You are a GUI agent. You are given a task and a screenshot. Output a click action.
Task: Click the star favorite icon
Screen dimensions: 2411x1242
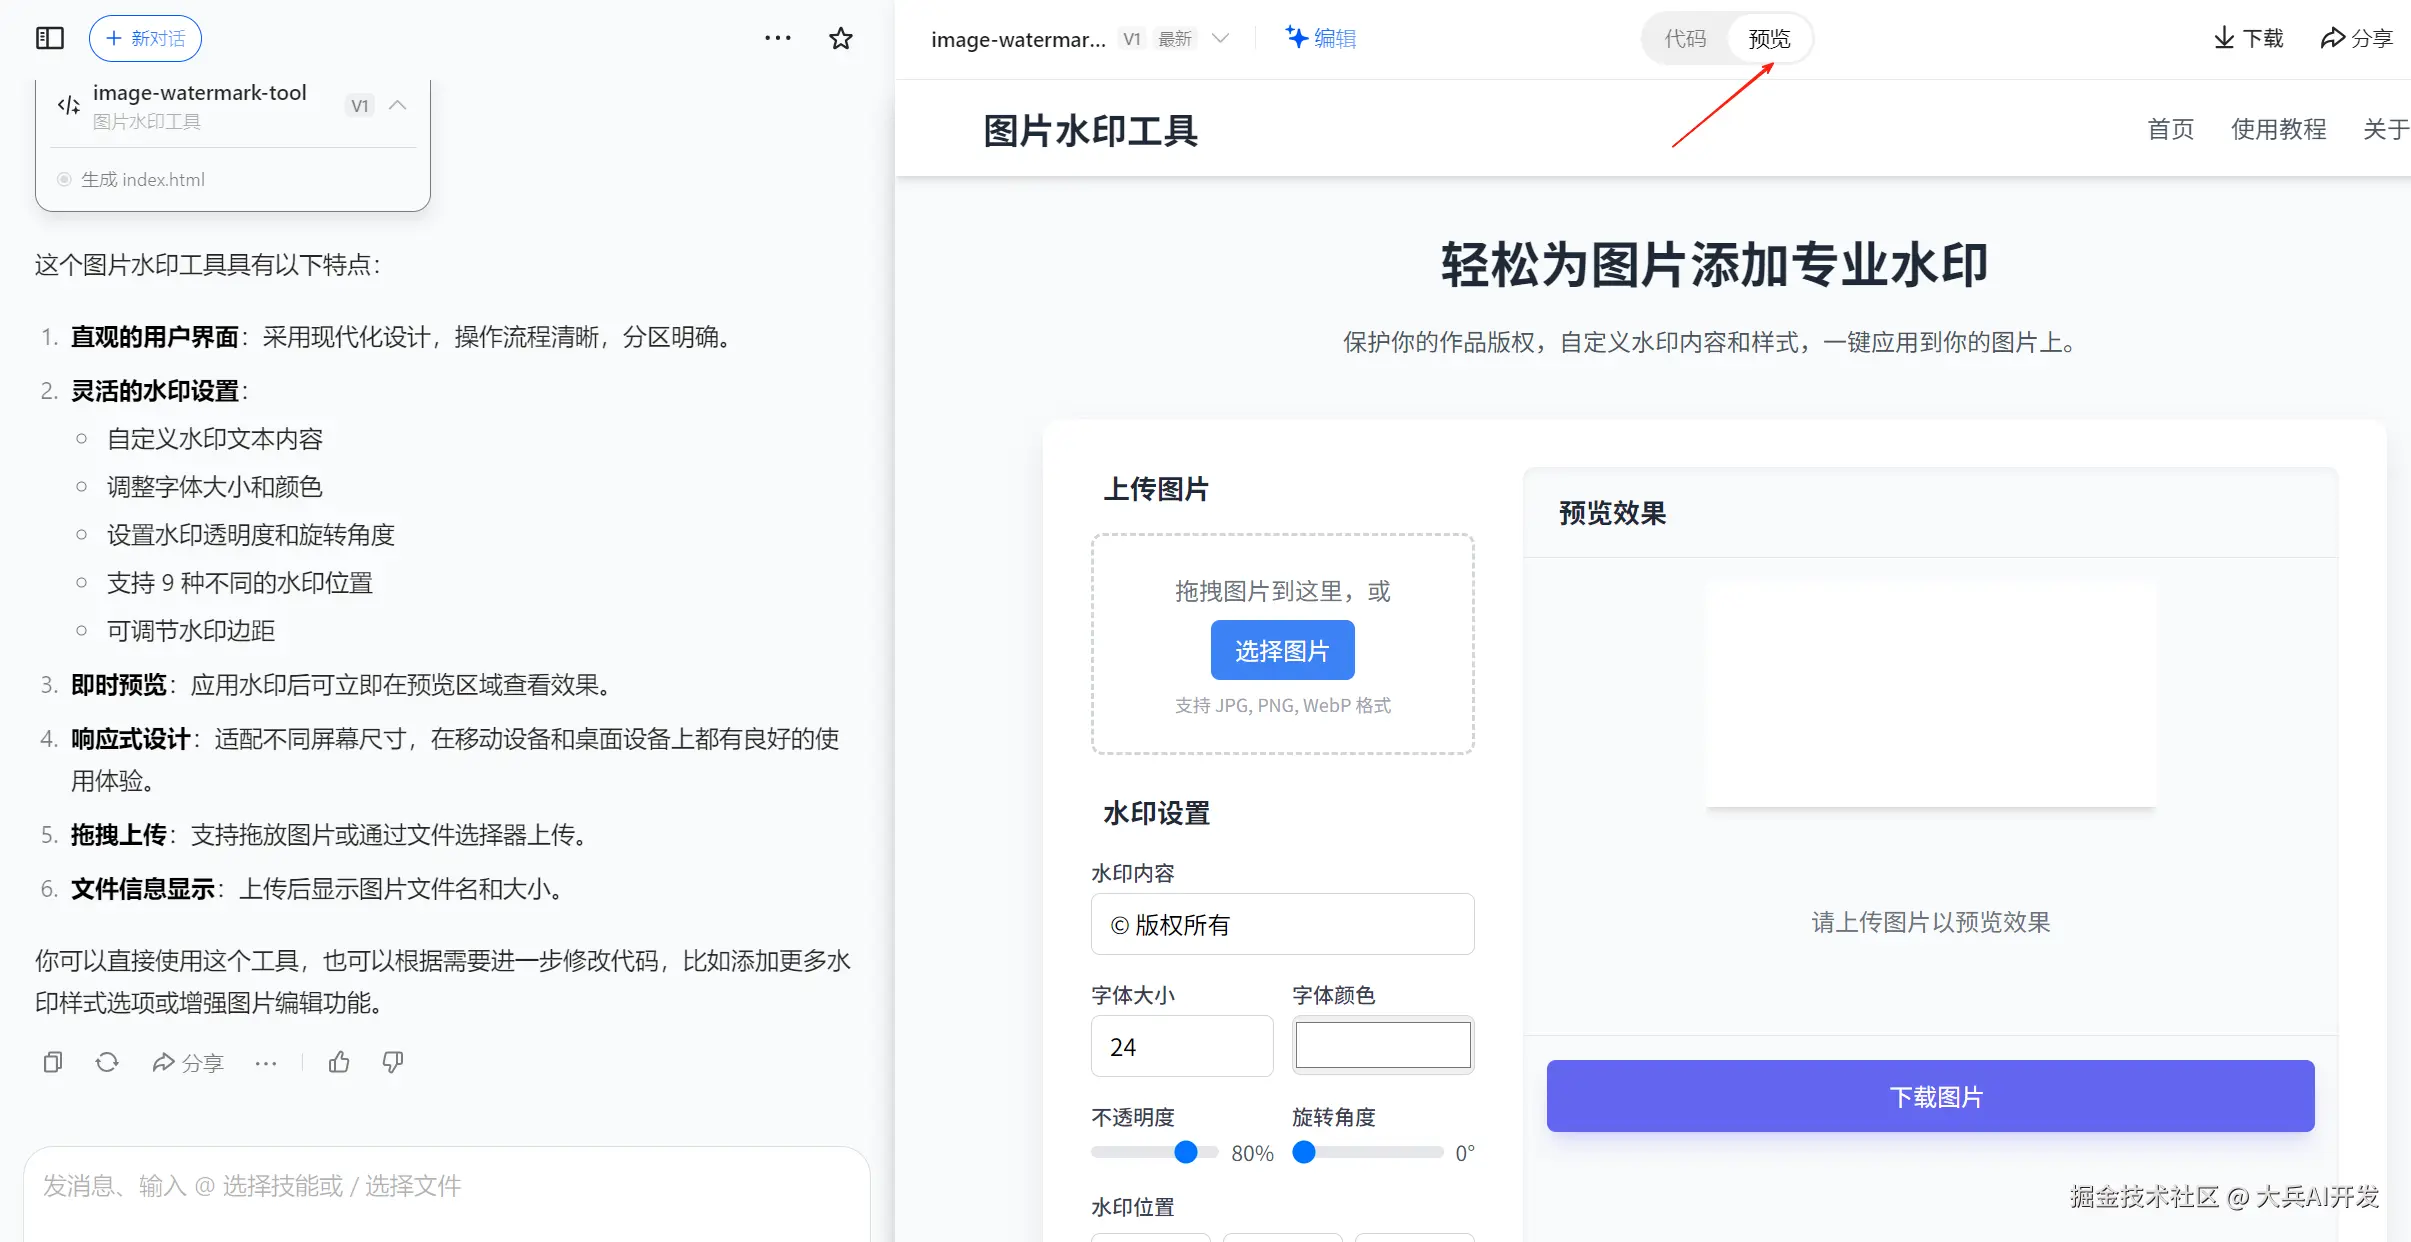pyautogui.click(x=841, y=38)
